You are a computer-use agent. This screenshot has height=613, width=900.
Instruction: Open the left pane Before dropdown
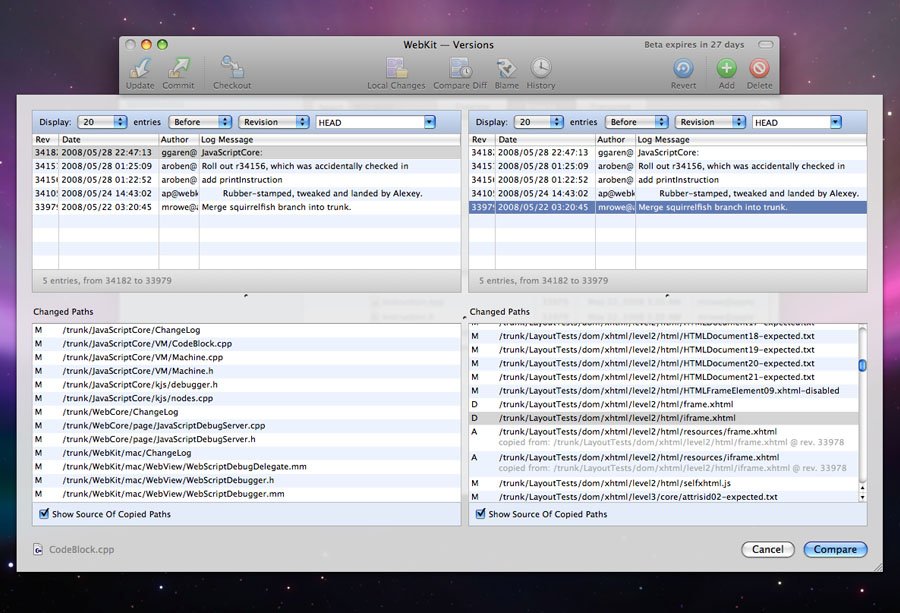point(200,122)
